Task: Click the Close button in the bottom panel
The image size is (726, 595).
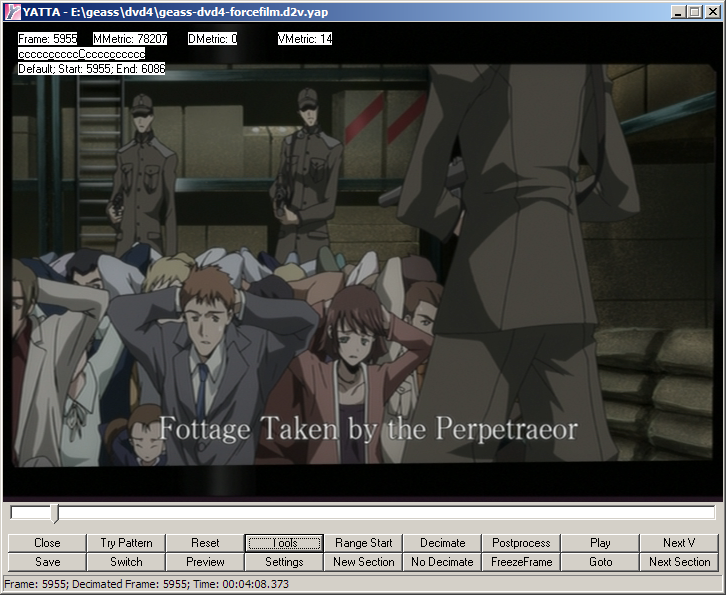Action: pyautogui.click(x=47, y=543)
